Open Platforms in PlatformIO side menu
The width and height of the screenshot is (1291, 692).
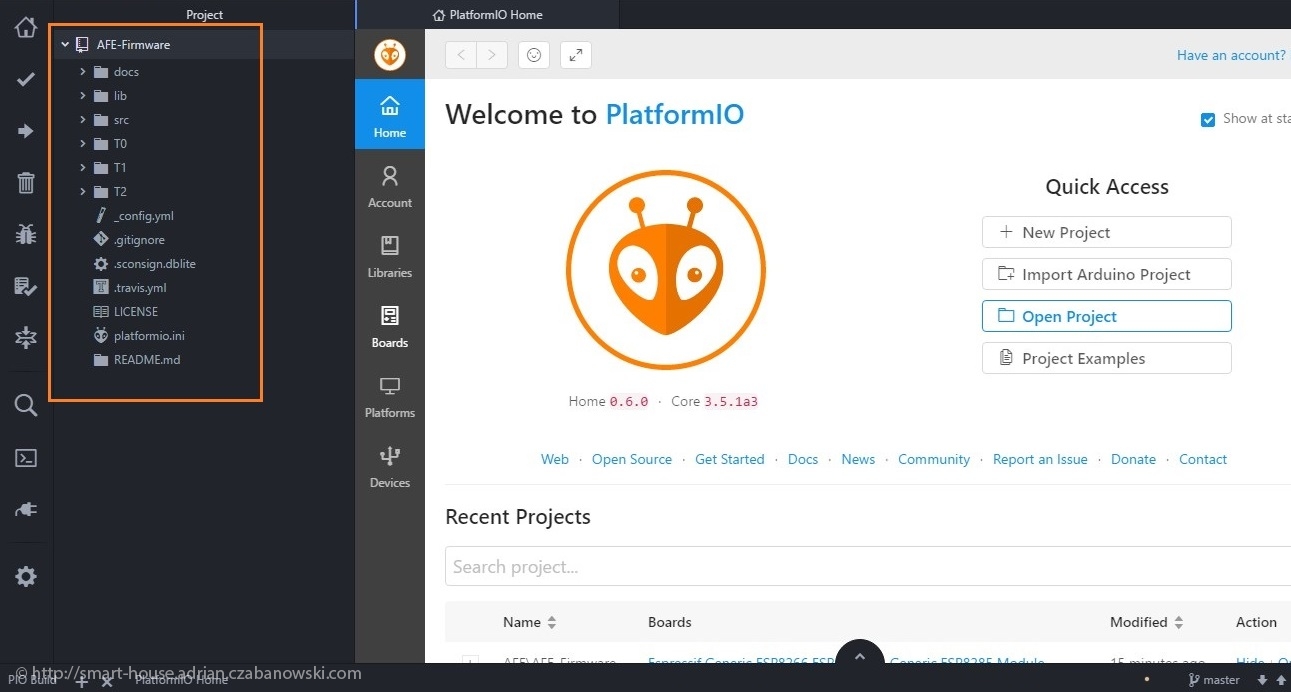390,395
